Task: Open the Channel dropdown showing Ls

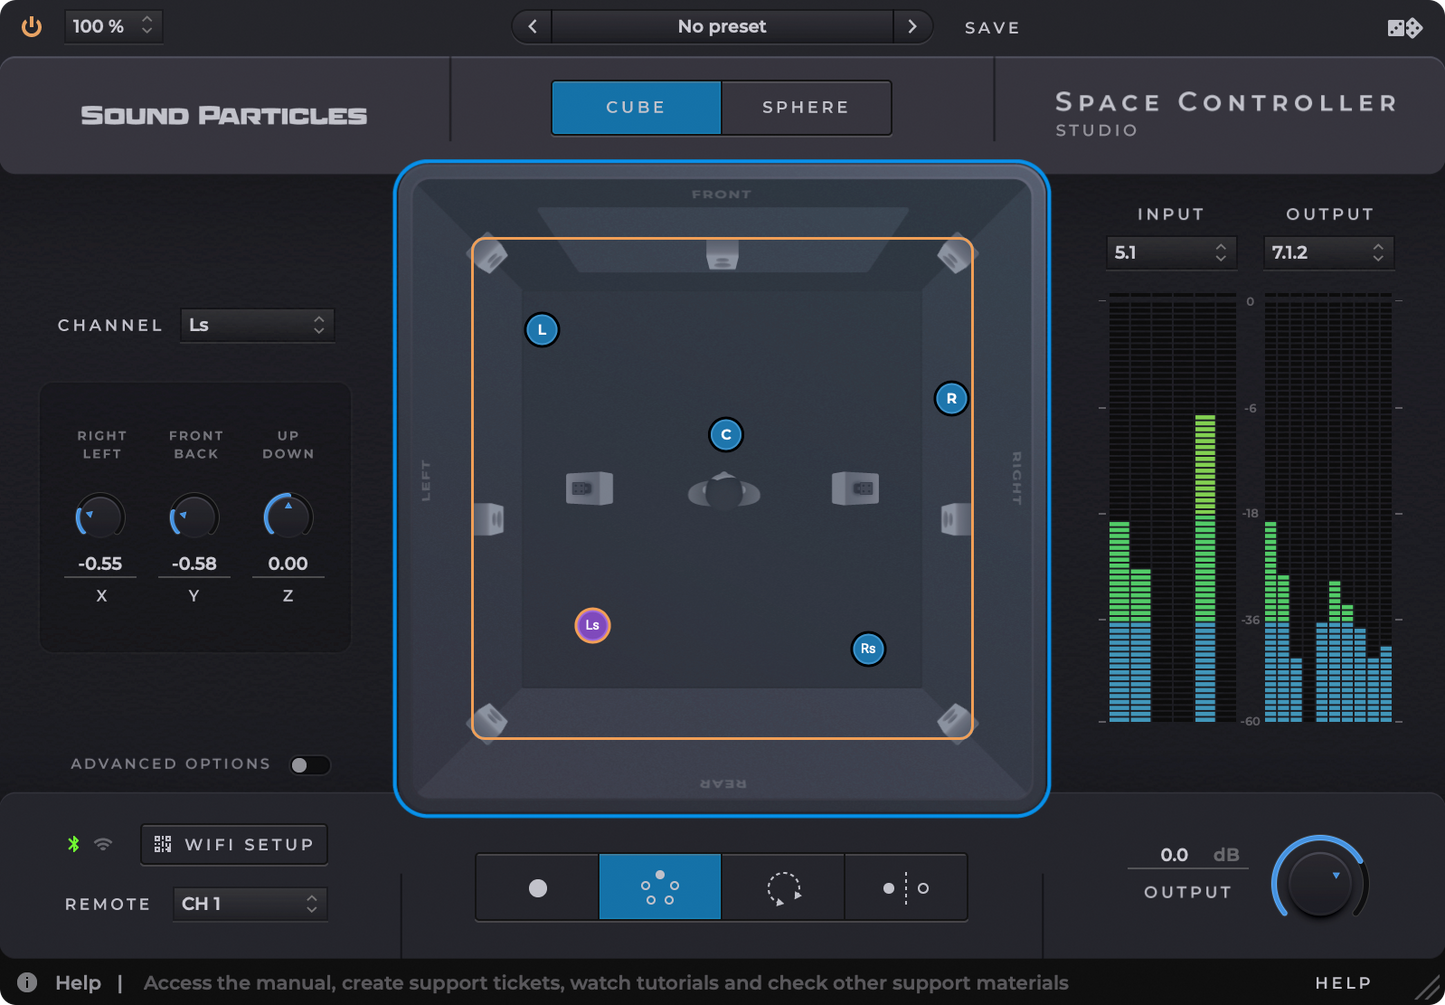Action: (256, 325)
